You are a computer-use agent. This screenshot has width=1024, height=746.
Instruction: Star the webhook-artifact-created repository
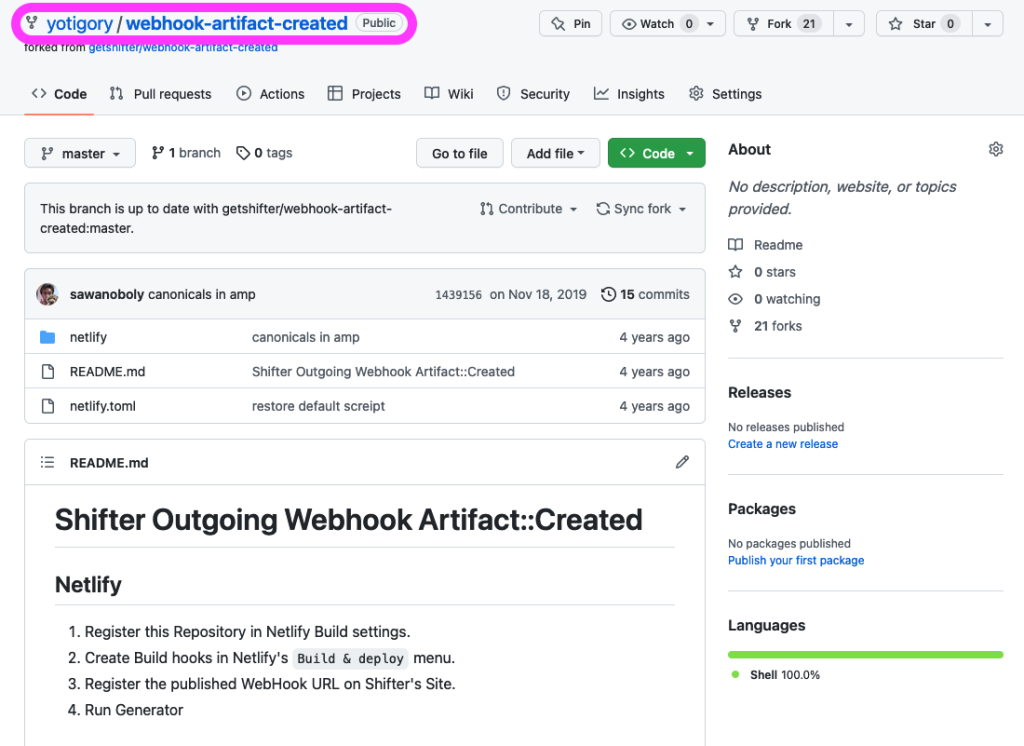click(924, 24)
